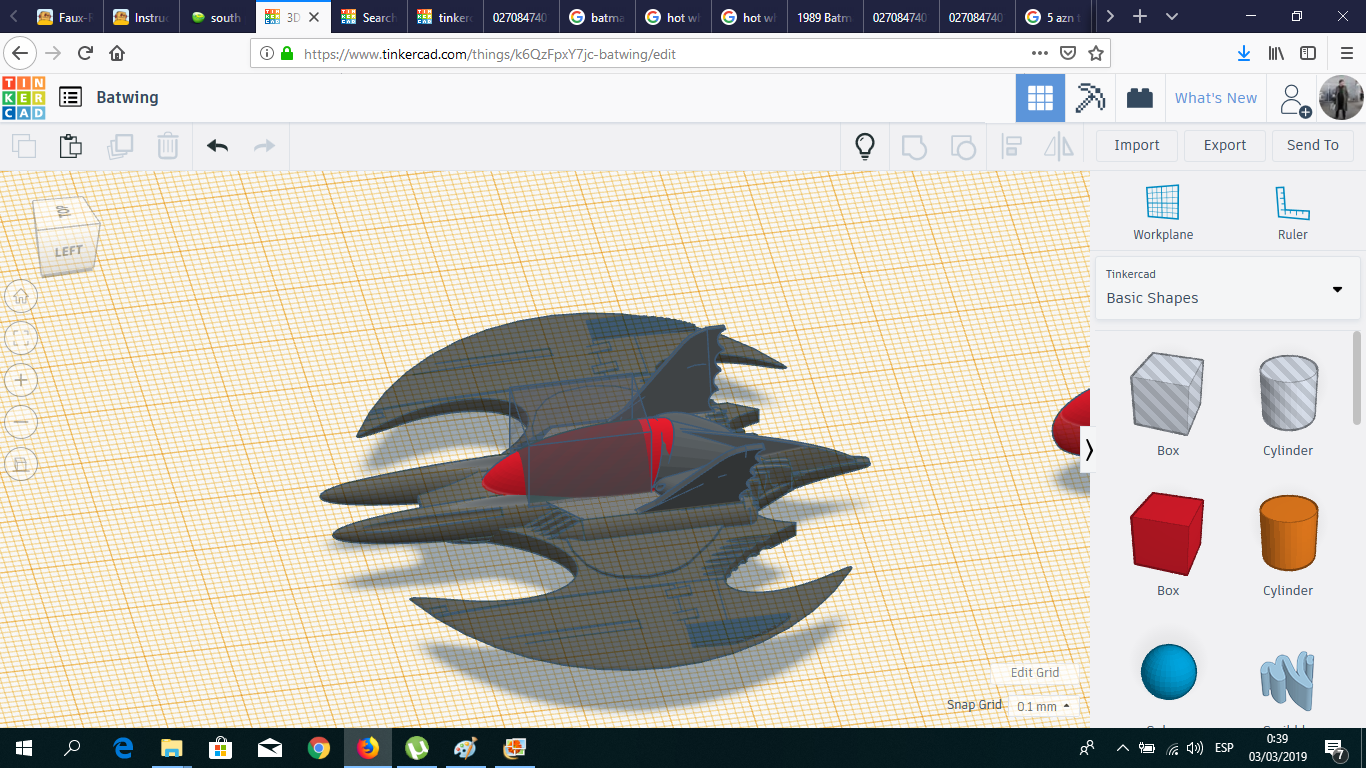Zoom in with the plus button
This screenshot has height=768, width=1366.
pyautogui.click(x=22, y=380)
